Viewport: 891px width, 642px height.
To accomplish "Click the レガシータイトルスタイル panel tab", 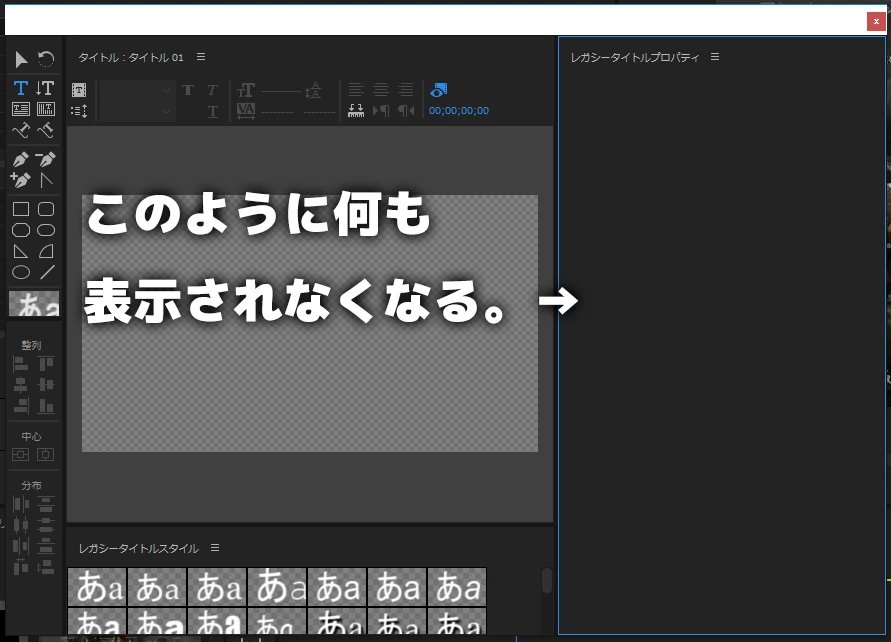I will [139, 548].
